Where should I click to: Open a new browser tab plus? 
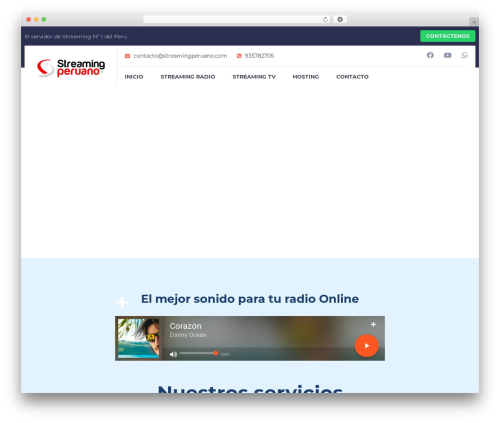click(x=474, y=22)
